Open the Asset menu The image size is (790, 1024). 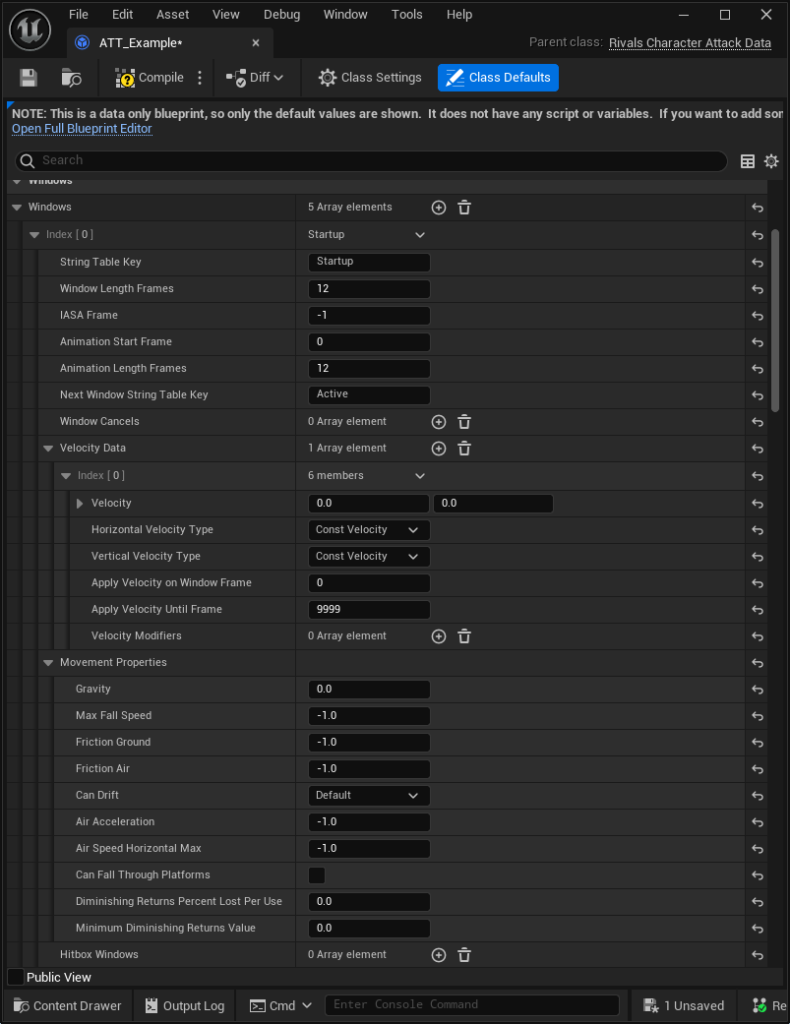pyautogui.click(x=172, y=14)
